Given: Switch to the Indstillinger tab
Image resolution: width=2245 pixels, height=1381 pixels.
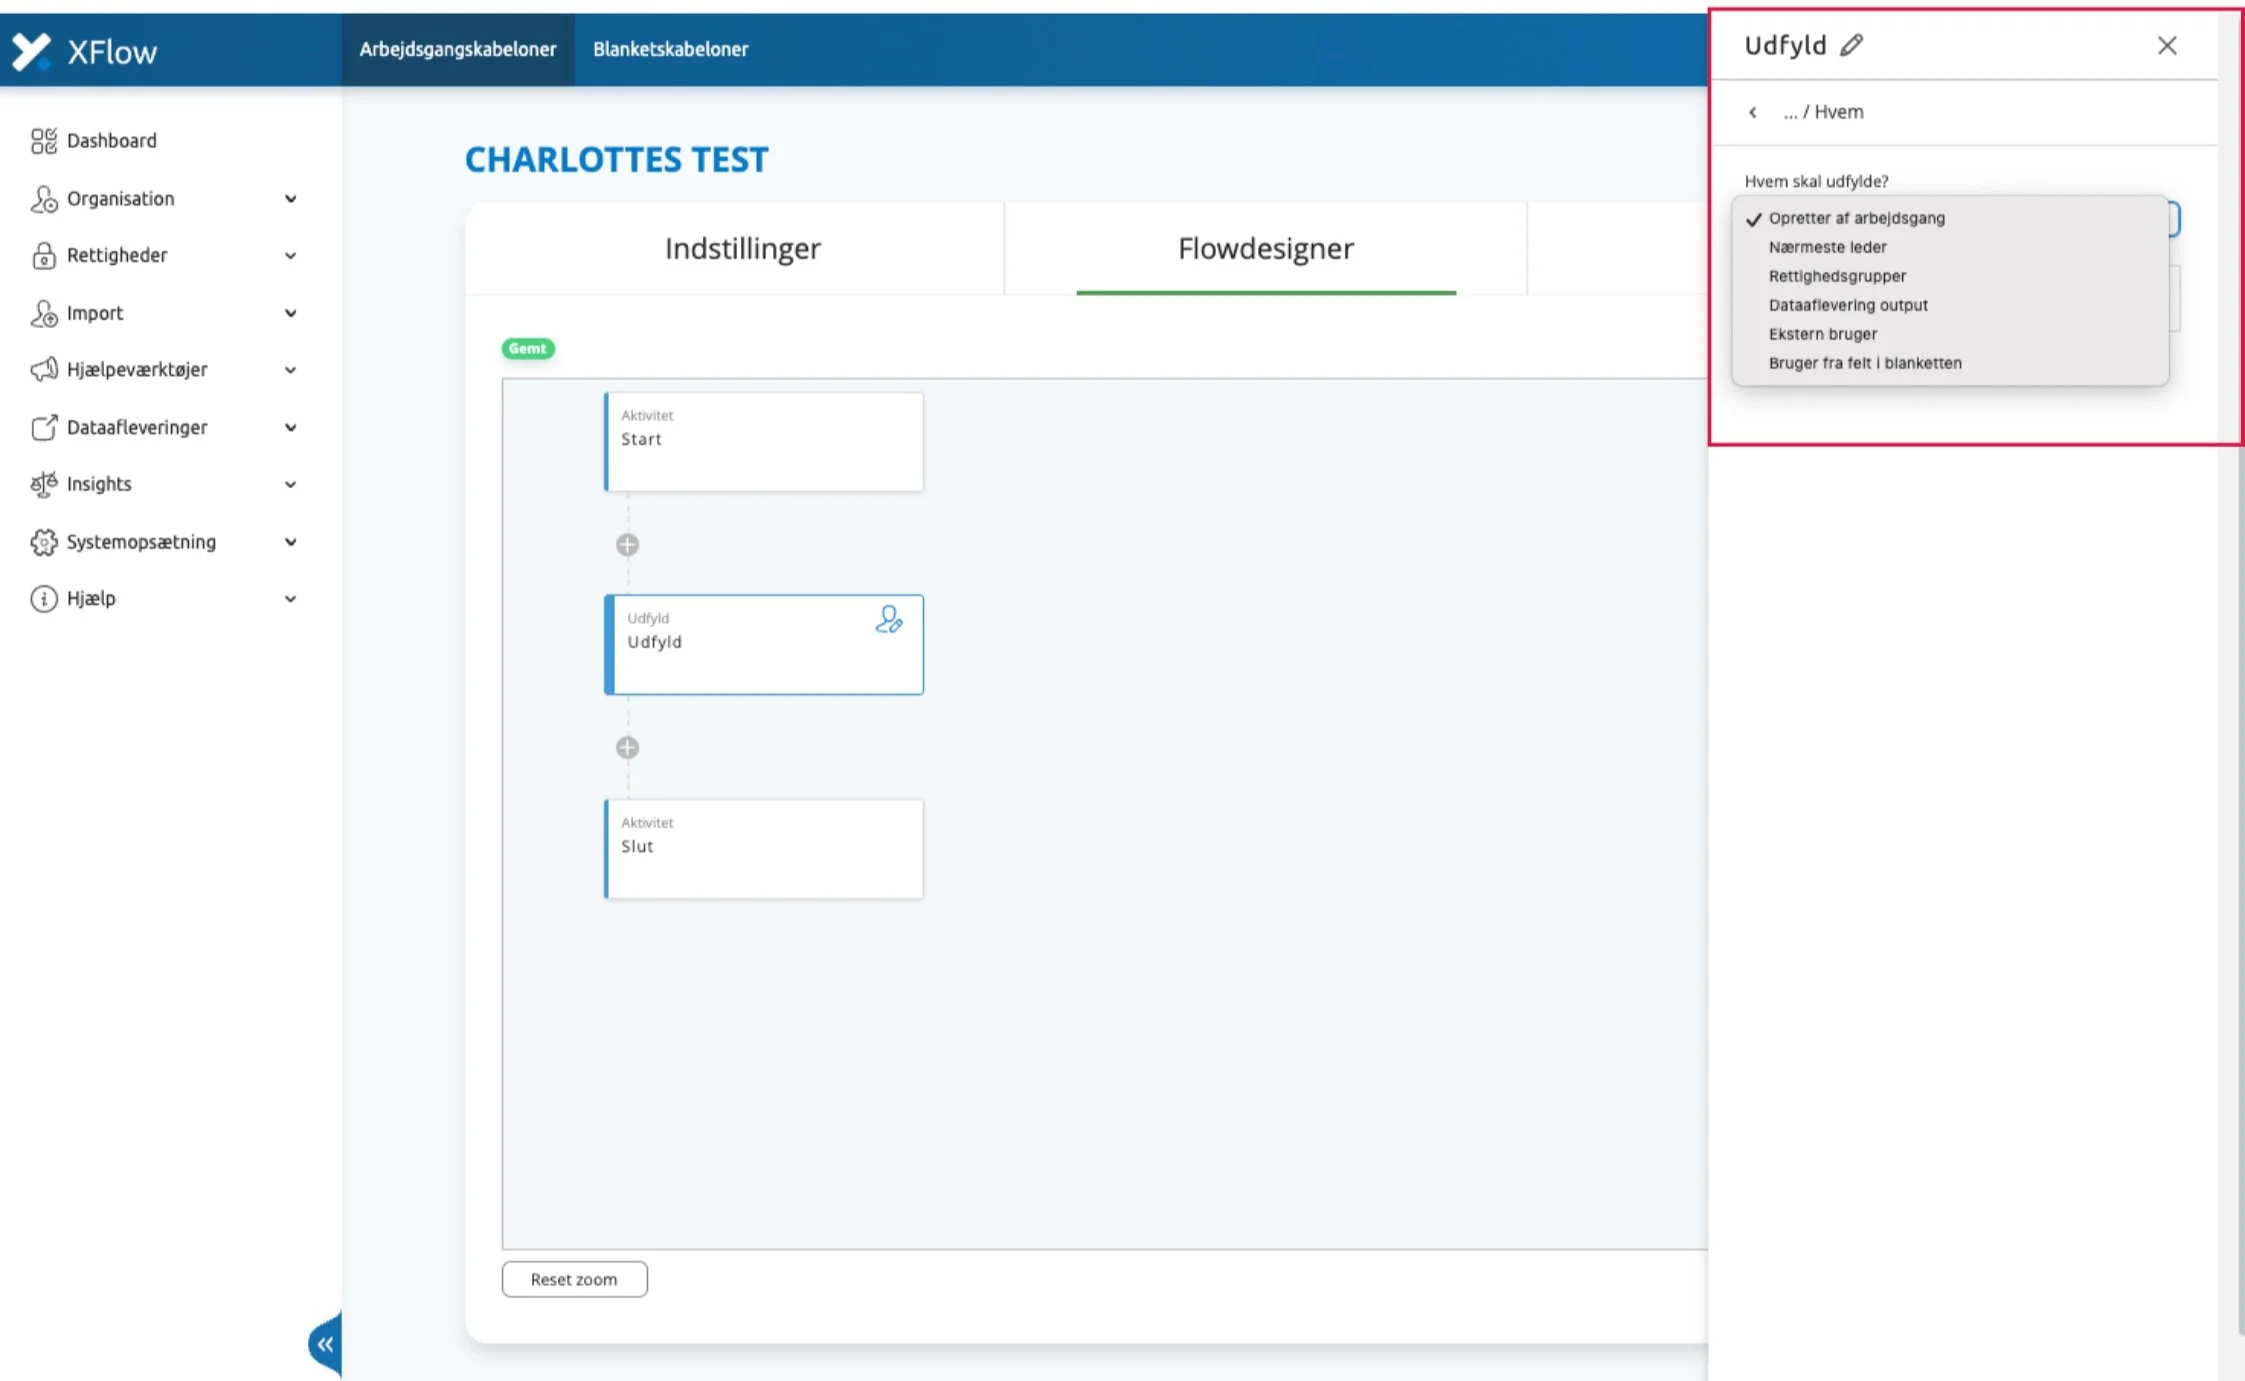Looking at the screenshot, I should (x=742, y=248).
